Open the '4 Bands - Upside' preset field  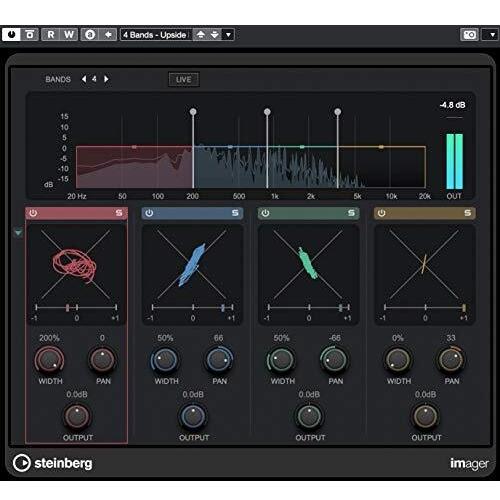(x=156, y=35)
